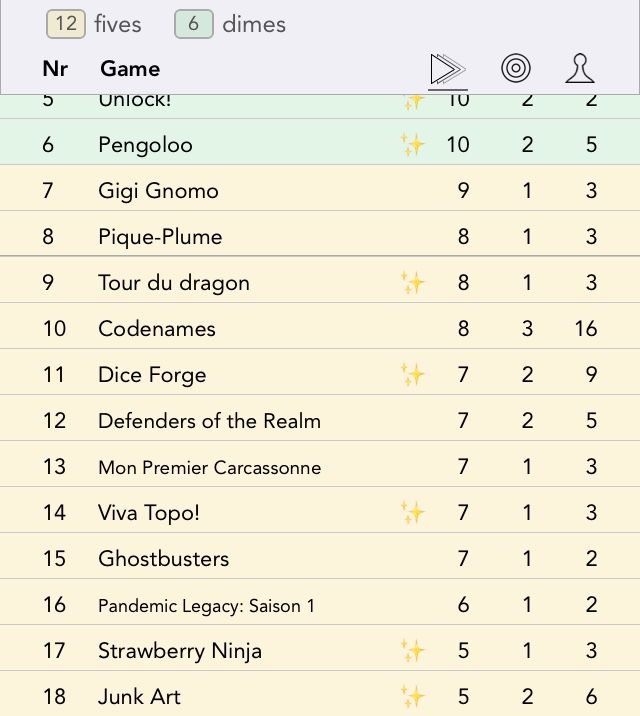Click the player pawn column icon
640x716 pixels.
click(x=580, y=69)
